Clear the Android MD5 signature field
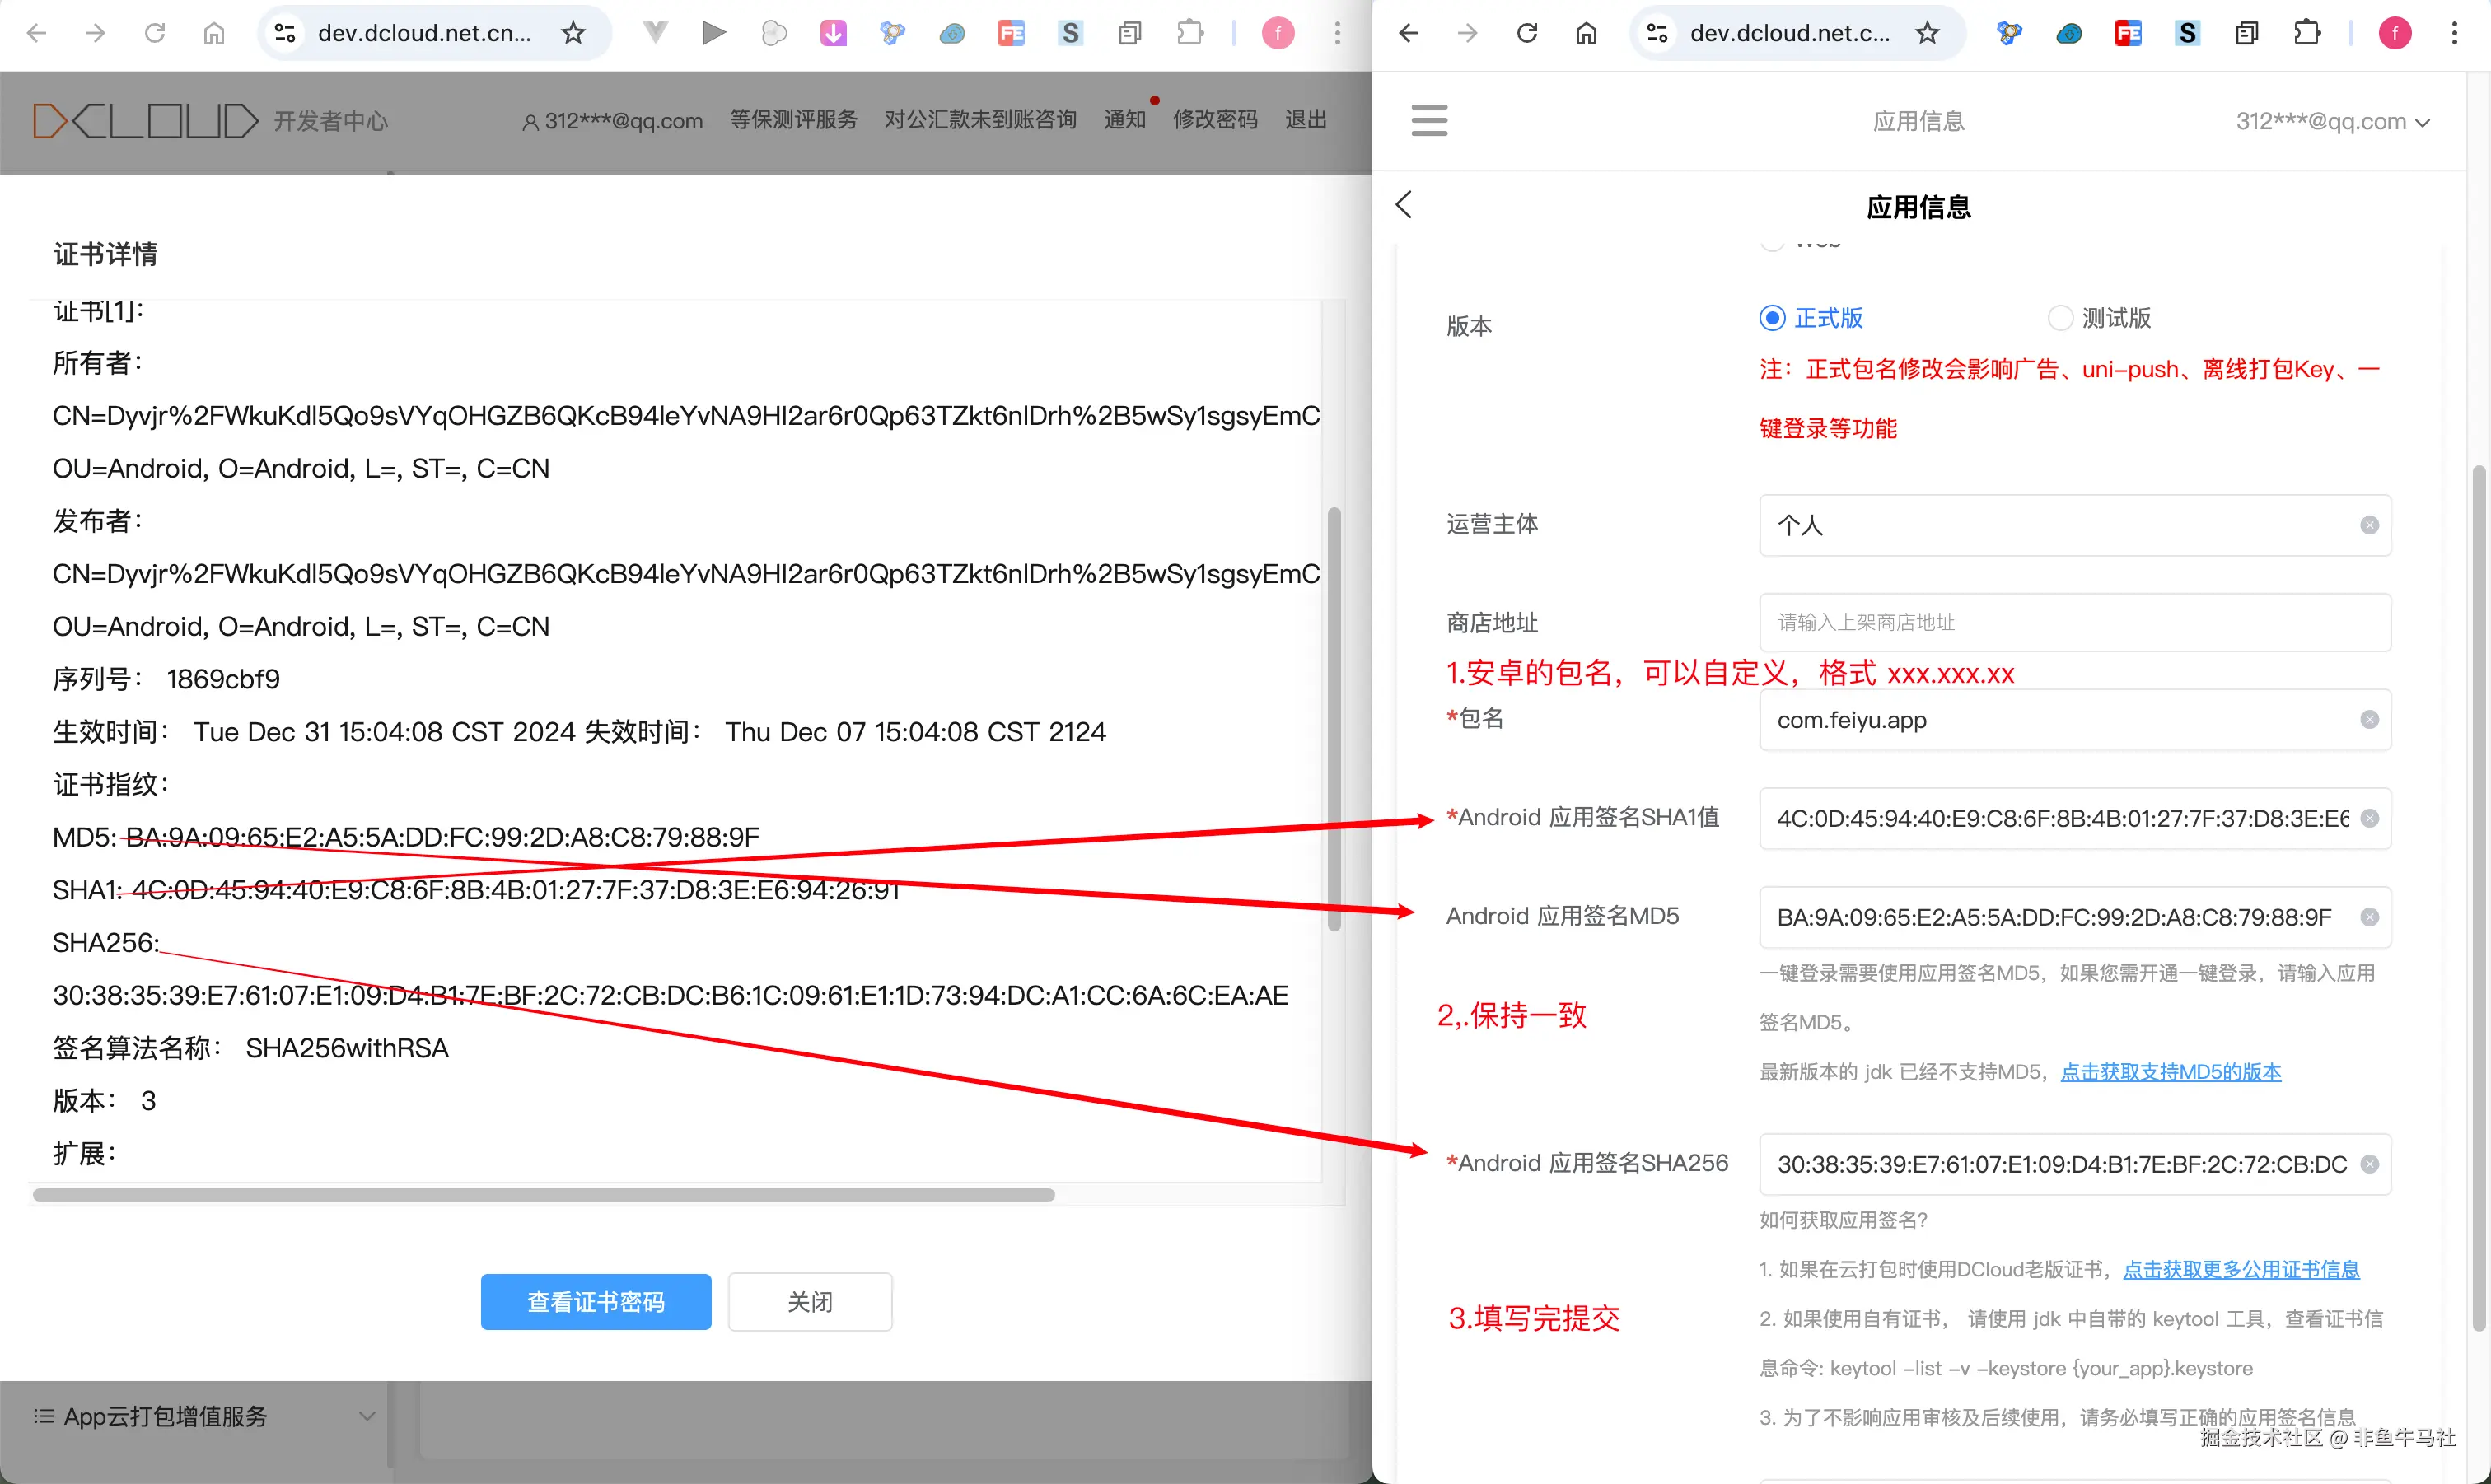The height and width of the screenshot is (1484, 2491). point(2369,918)
